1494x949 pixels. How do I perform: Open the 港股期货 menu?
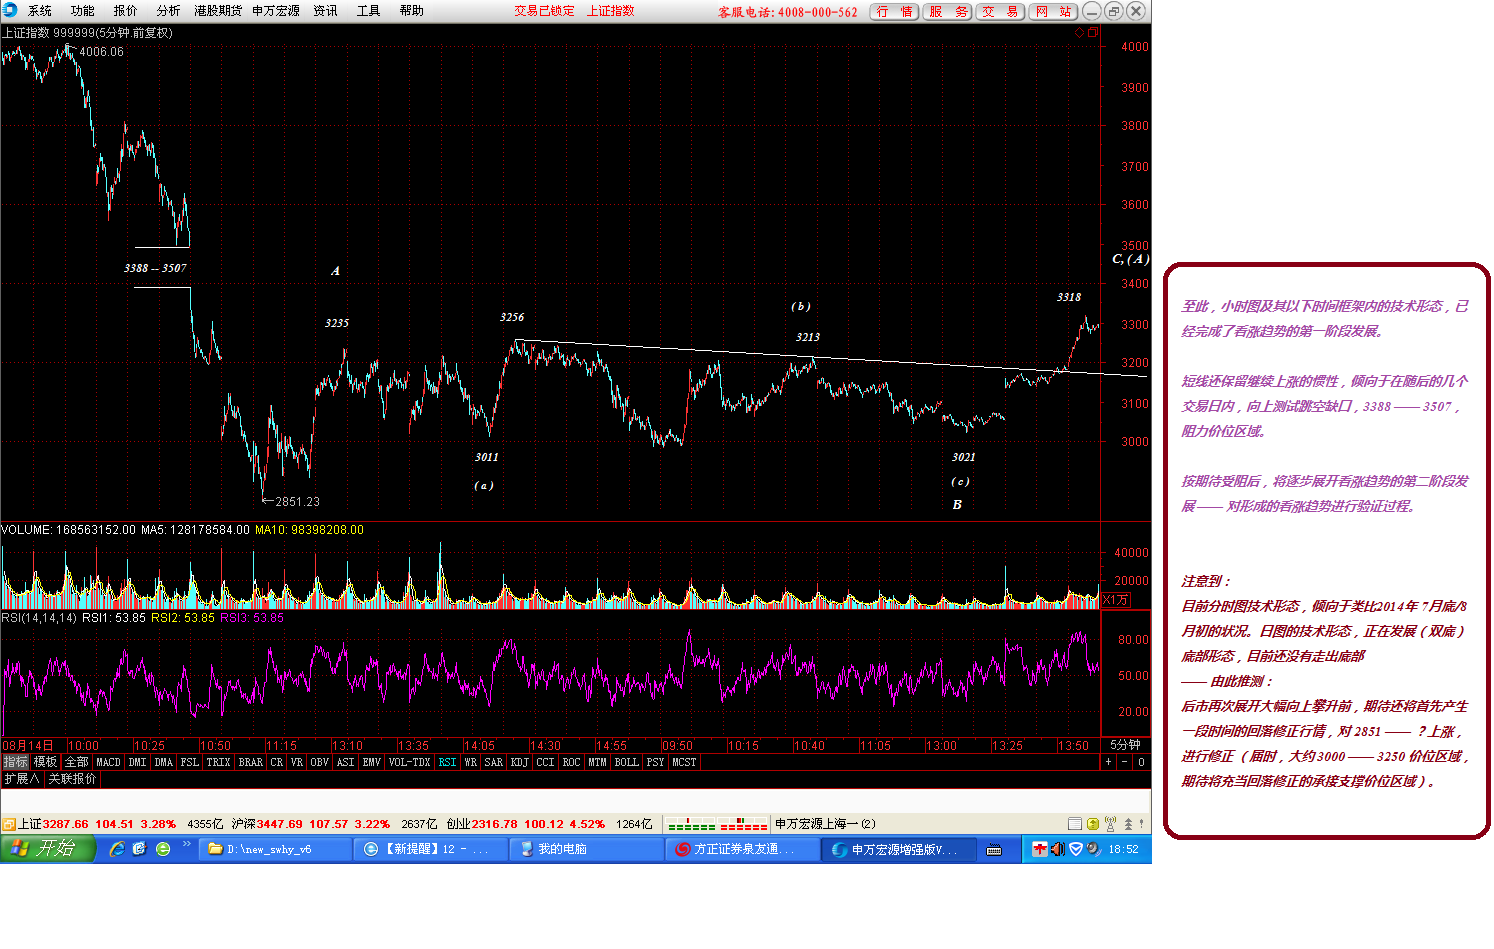(x=218, y=11)
